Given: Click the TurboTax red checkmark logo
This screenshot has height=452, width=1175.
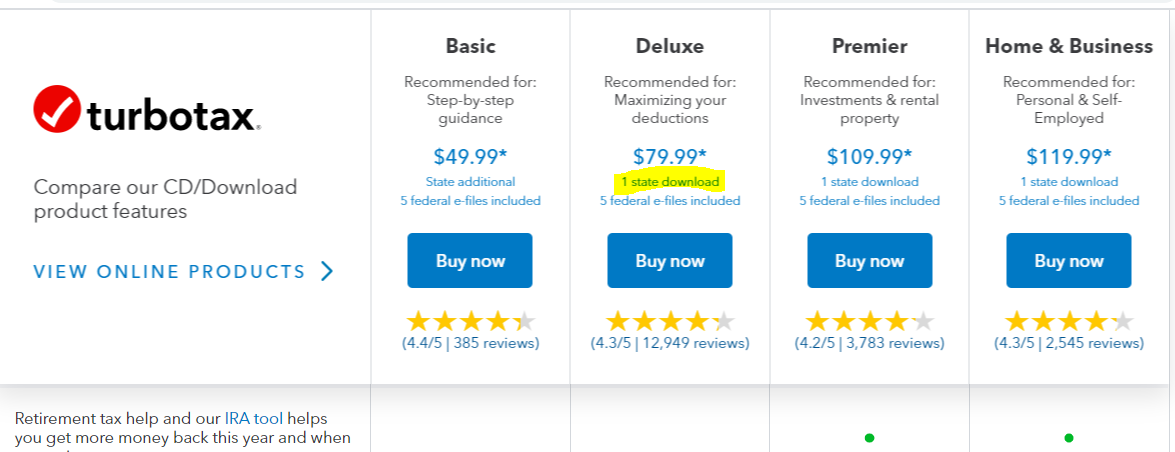Looking at the screenshot, I should coord(58,110).
